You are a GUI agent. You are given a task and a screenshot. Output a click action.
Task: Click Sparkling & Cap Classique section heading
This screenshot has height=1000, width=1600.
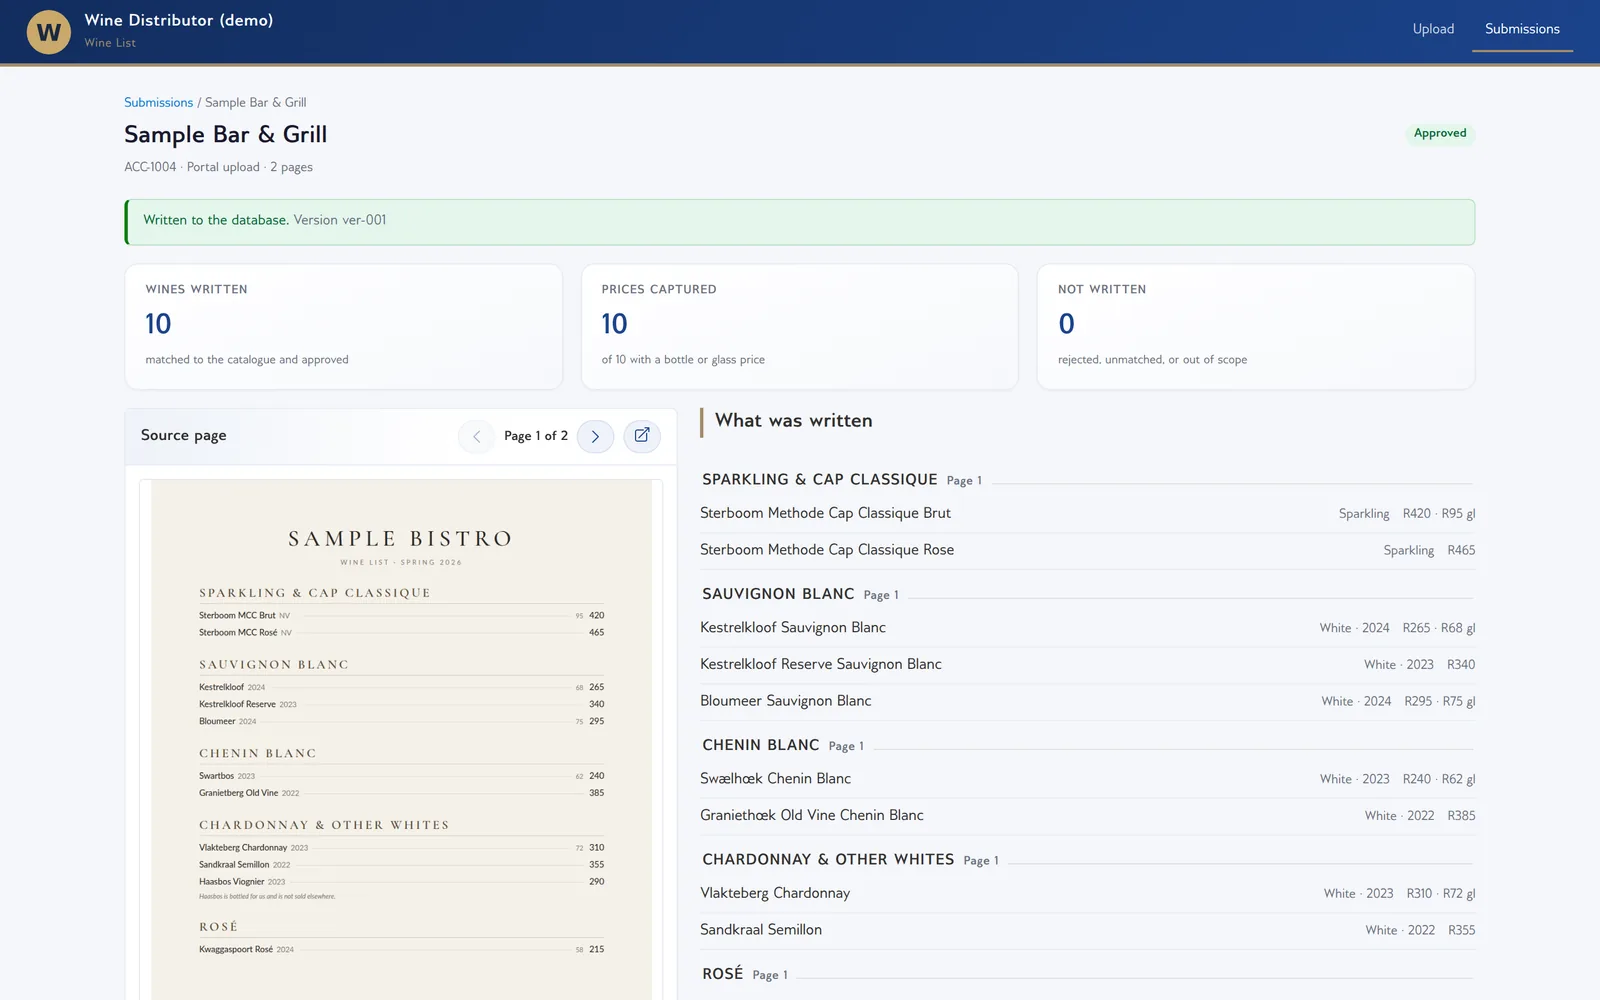(x=819, y=480)
